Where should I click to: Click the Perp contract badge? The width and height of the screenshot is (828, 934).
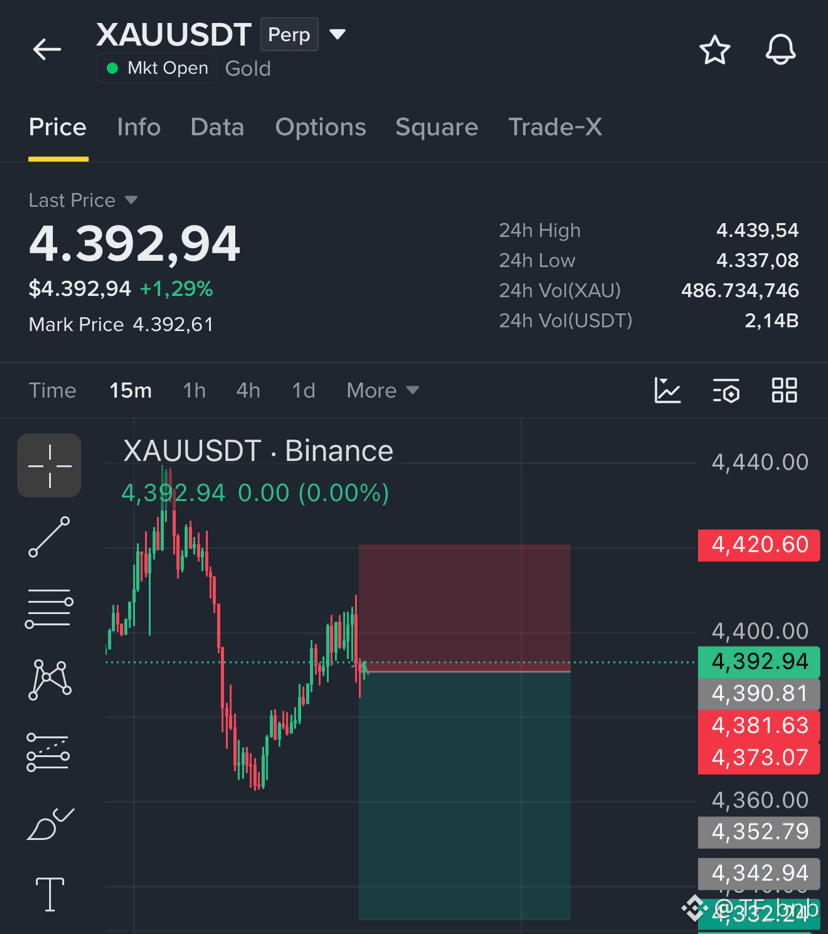coord(289,35)
